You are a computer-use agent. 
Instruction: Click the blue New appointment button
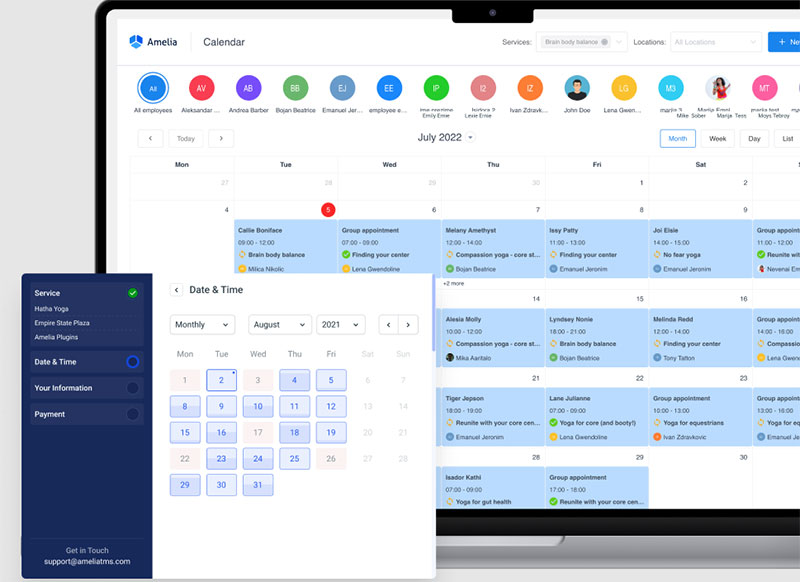click(x=784, y=42)
